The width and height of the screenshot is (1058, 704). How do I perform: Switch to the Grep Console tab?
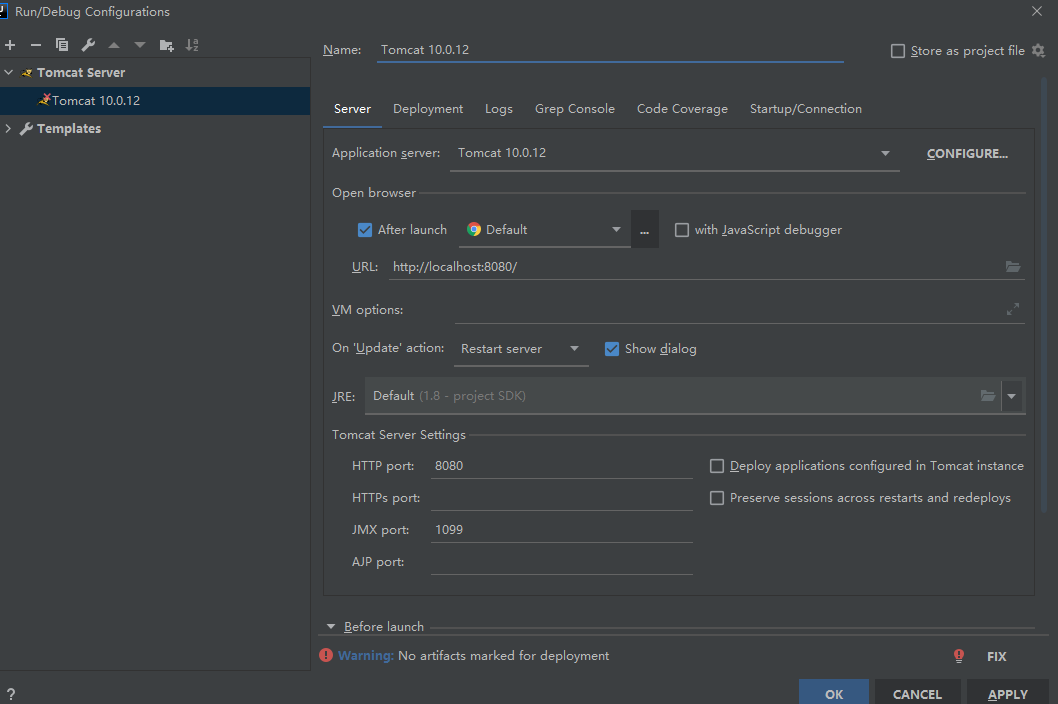[x=575, y=109]
